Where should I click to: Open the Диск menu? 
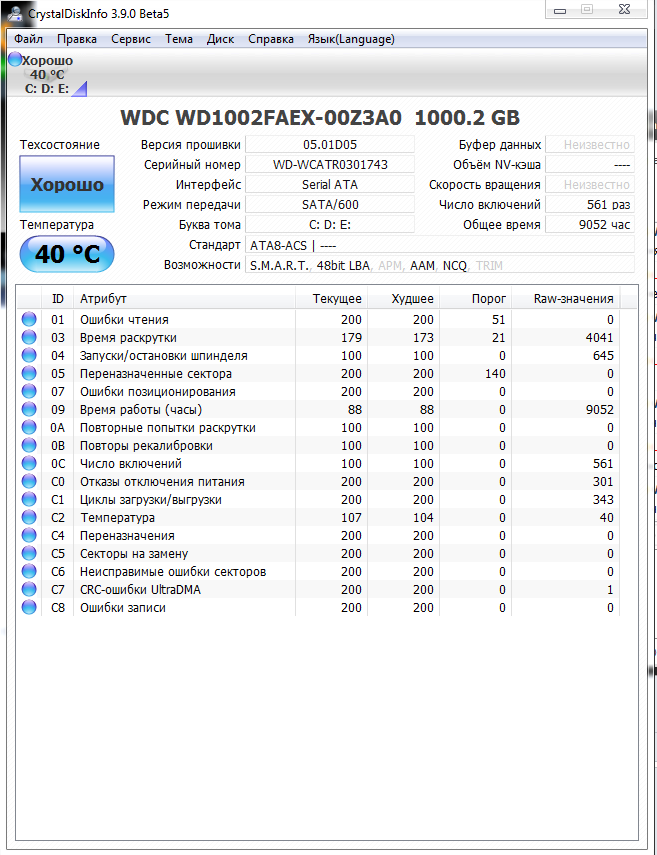point(220,39)
